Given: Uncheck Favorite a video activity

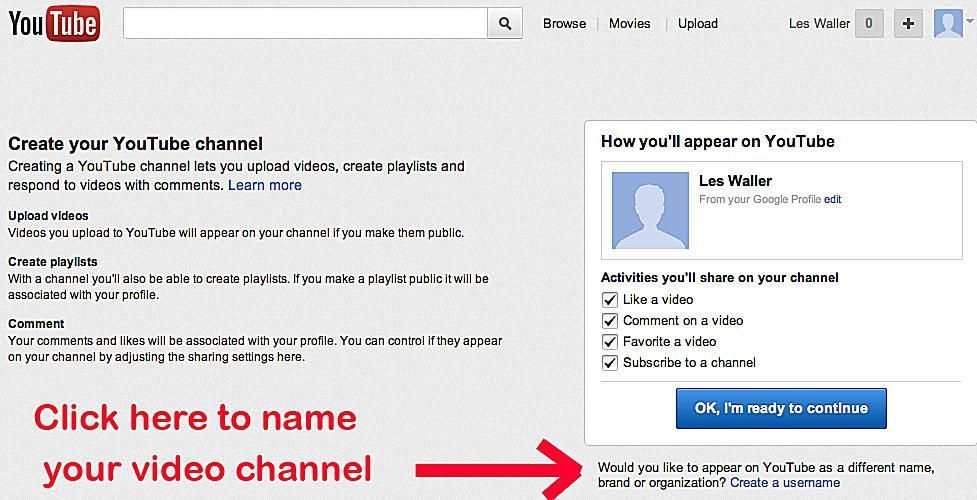Looking at the screenshot, I should (609, 342).
